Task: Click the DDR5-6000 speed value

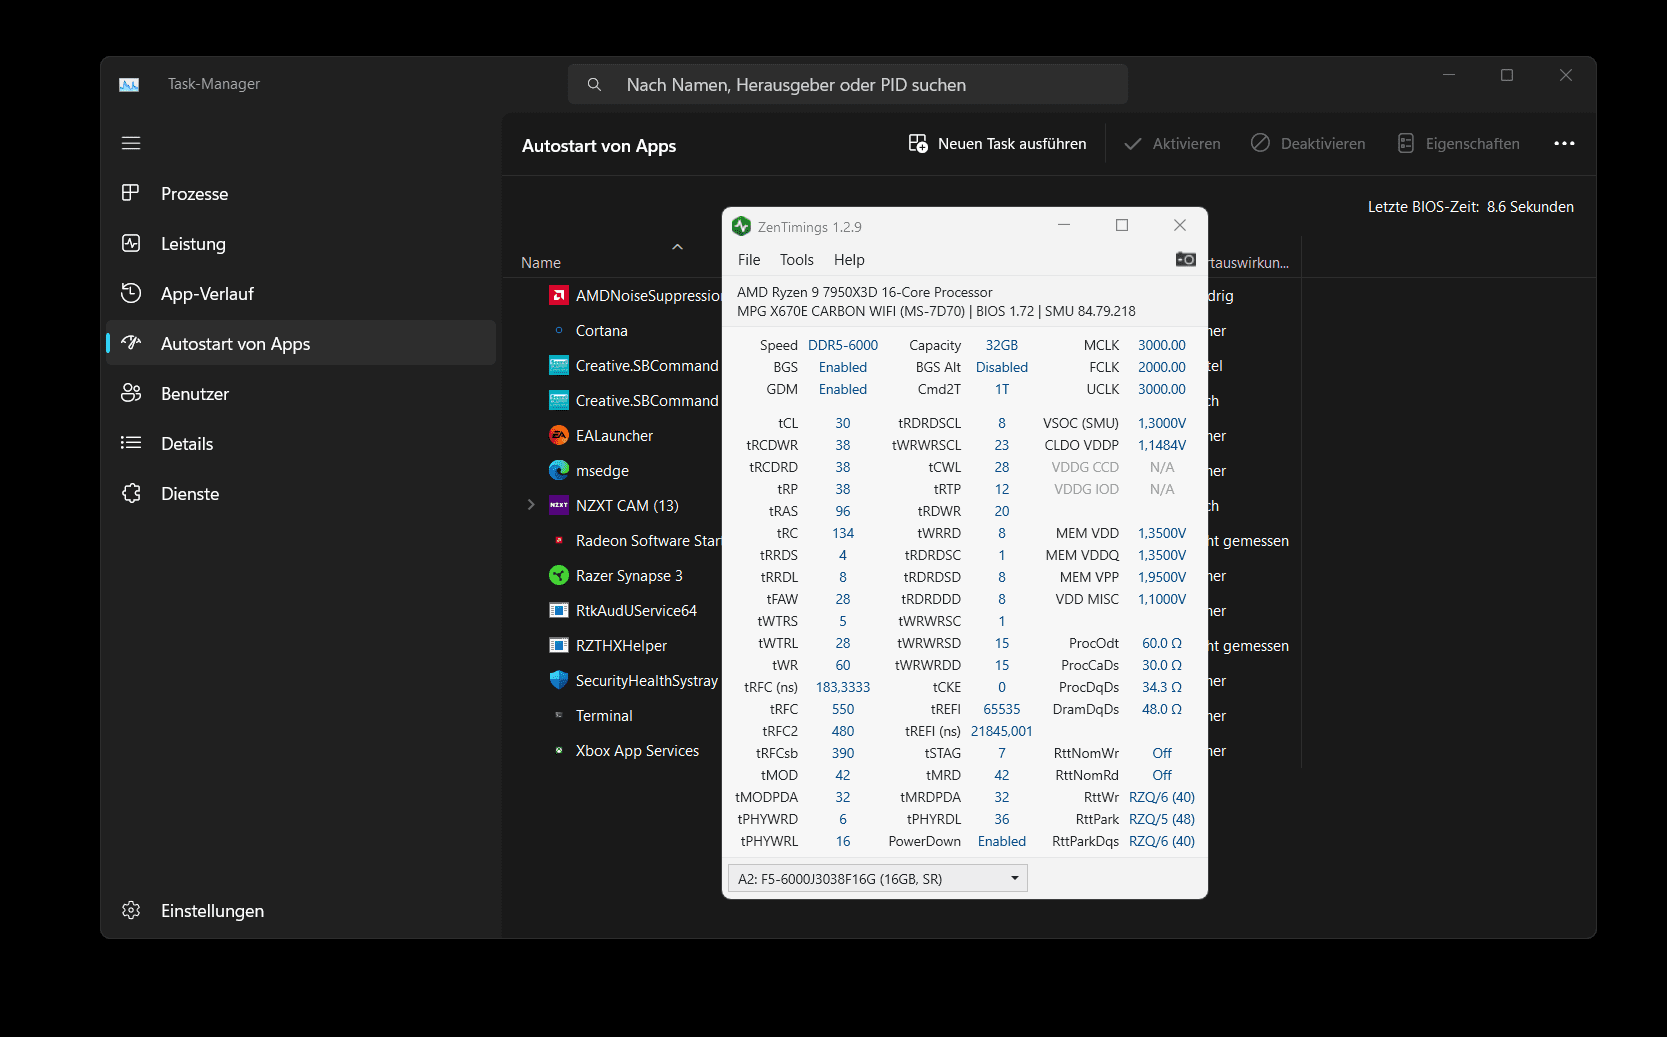Action: [x=843, y=346]
